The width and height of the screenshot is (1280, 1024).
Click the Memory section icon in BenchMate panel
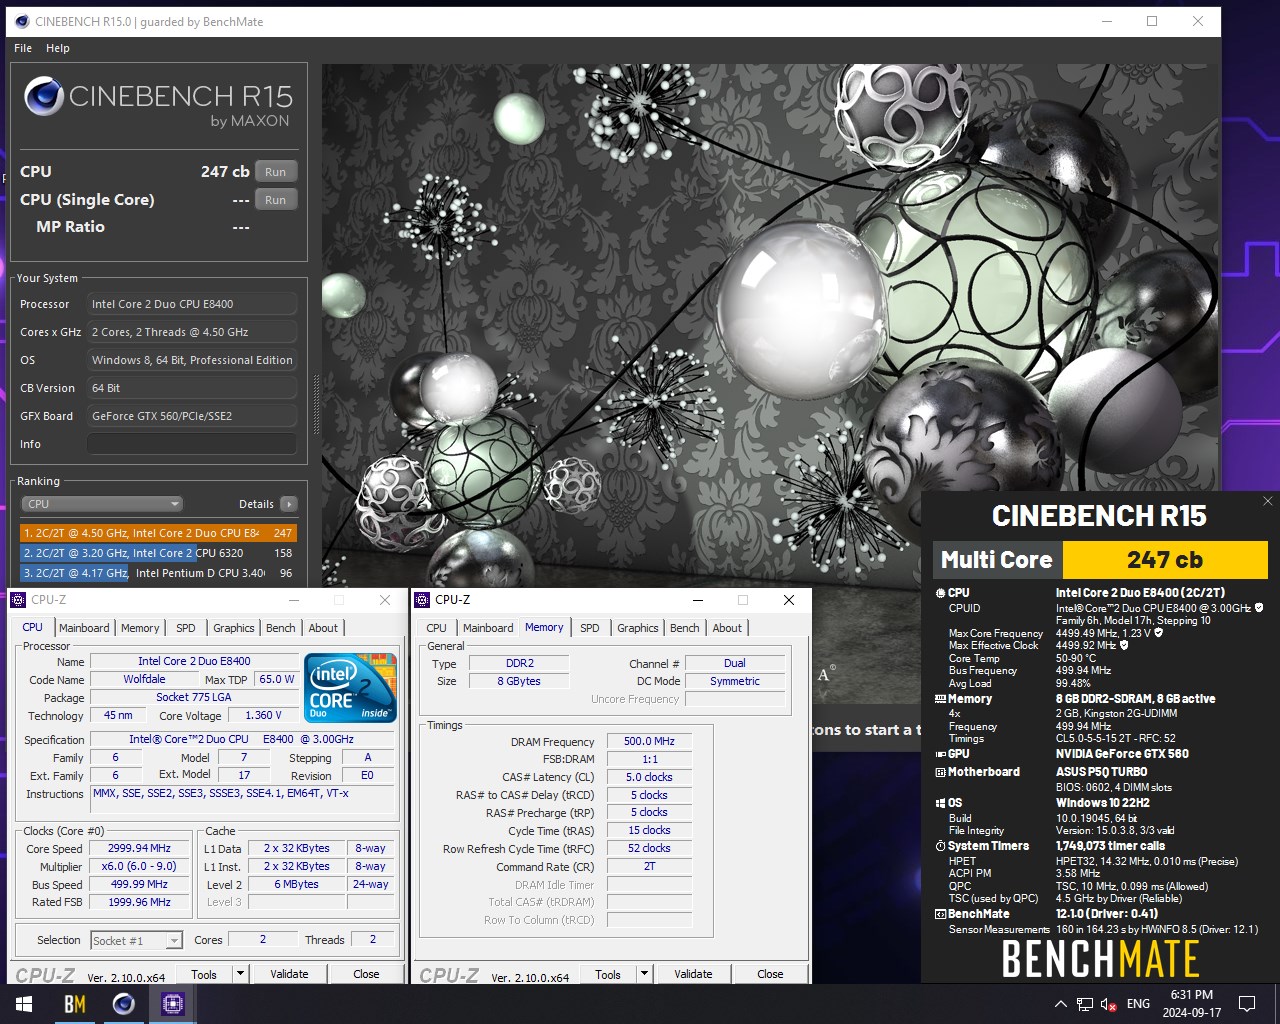tap(940, 699)
